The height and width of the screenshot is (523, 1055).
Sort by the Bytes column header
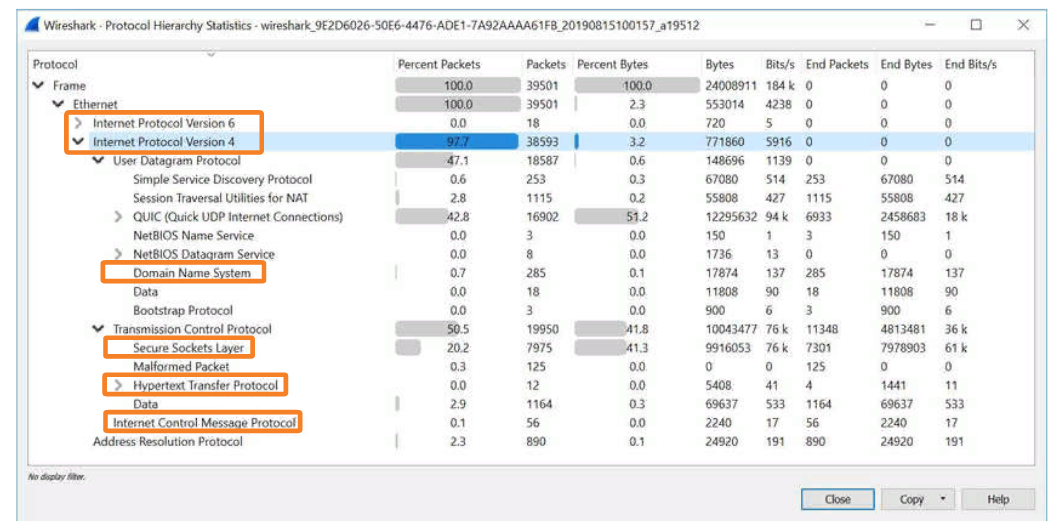click(719, 65)
